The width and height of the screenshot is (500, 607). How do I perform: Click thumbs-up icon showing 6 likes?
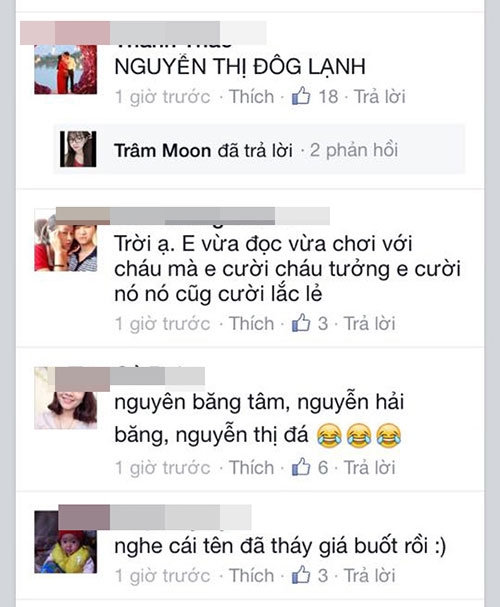(301, 467)
